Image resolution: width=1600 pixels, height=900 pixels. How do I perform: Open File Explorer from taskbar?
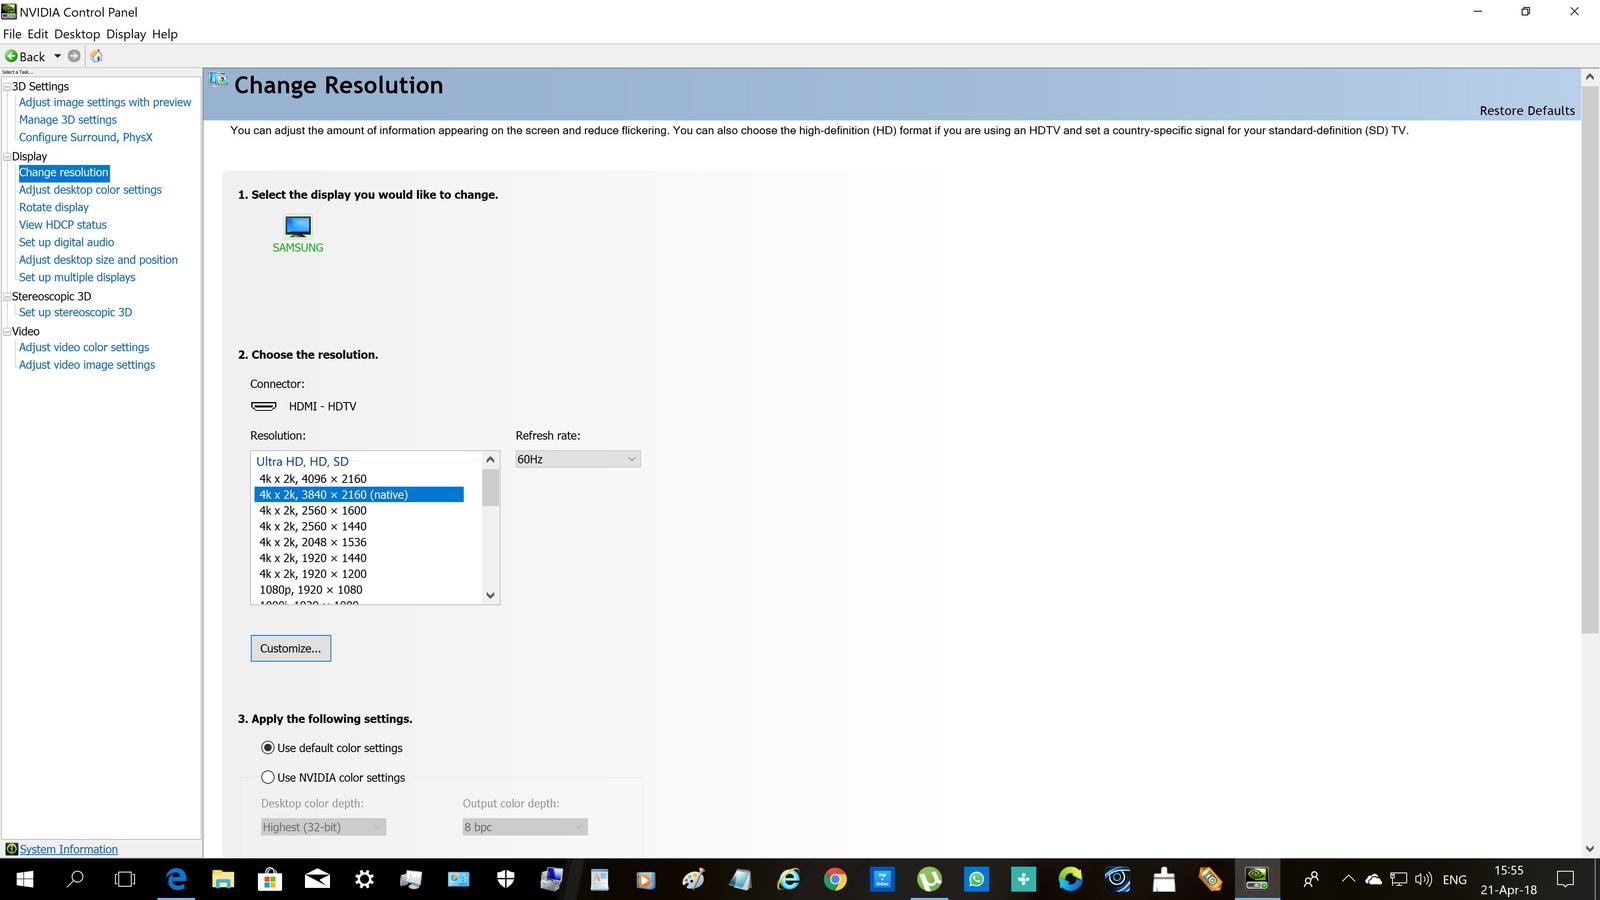click(223, 879)
